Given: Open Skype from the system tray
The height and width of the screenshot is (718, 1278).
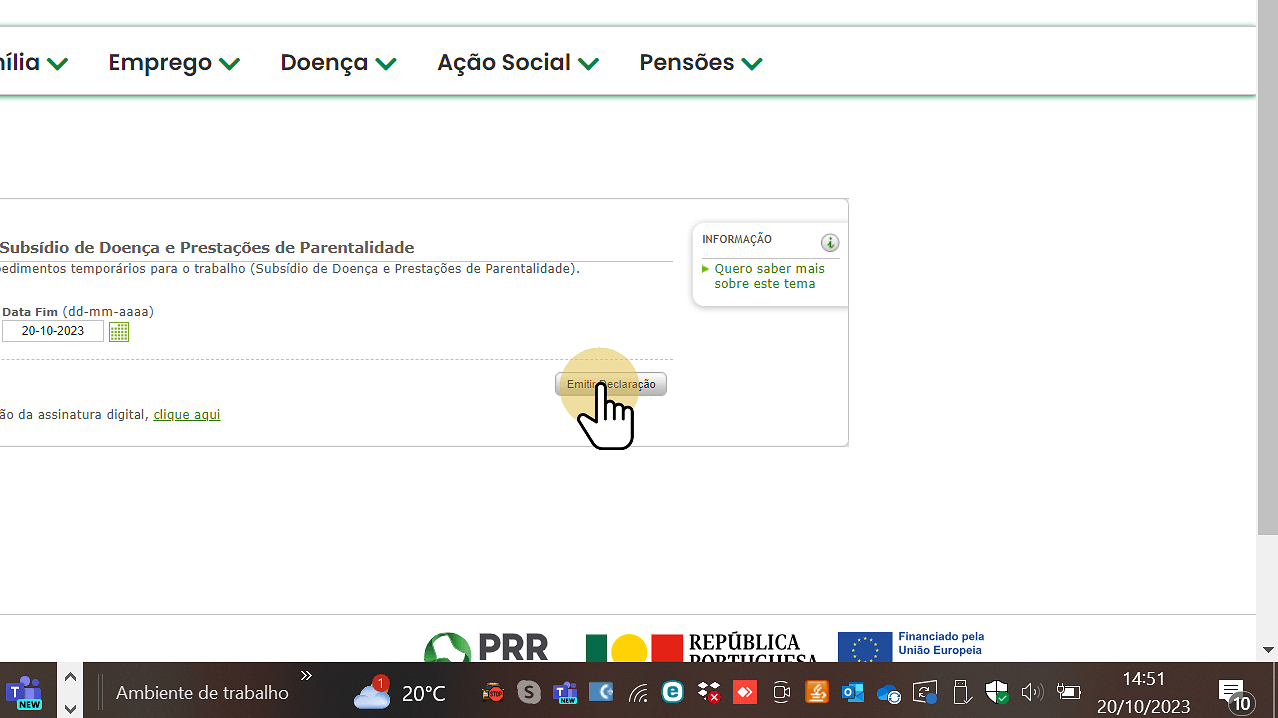Looking at the screenshot, I should point(529,692).
